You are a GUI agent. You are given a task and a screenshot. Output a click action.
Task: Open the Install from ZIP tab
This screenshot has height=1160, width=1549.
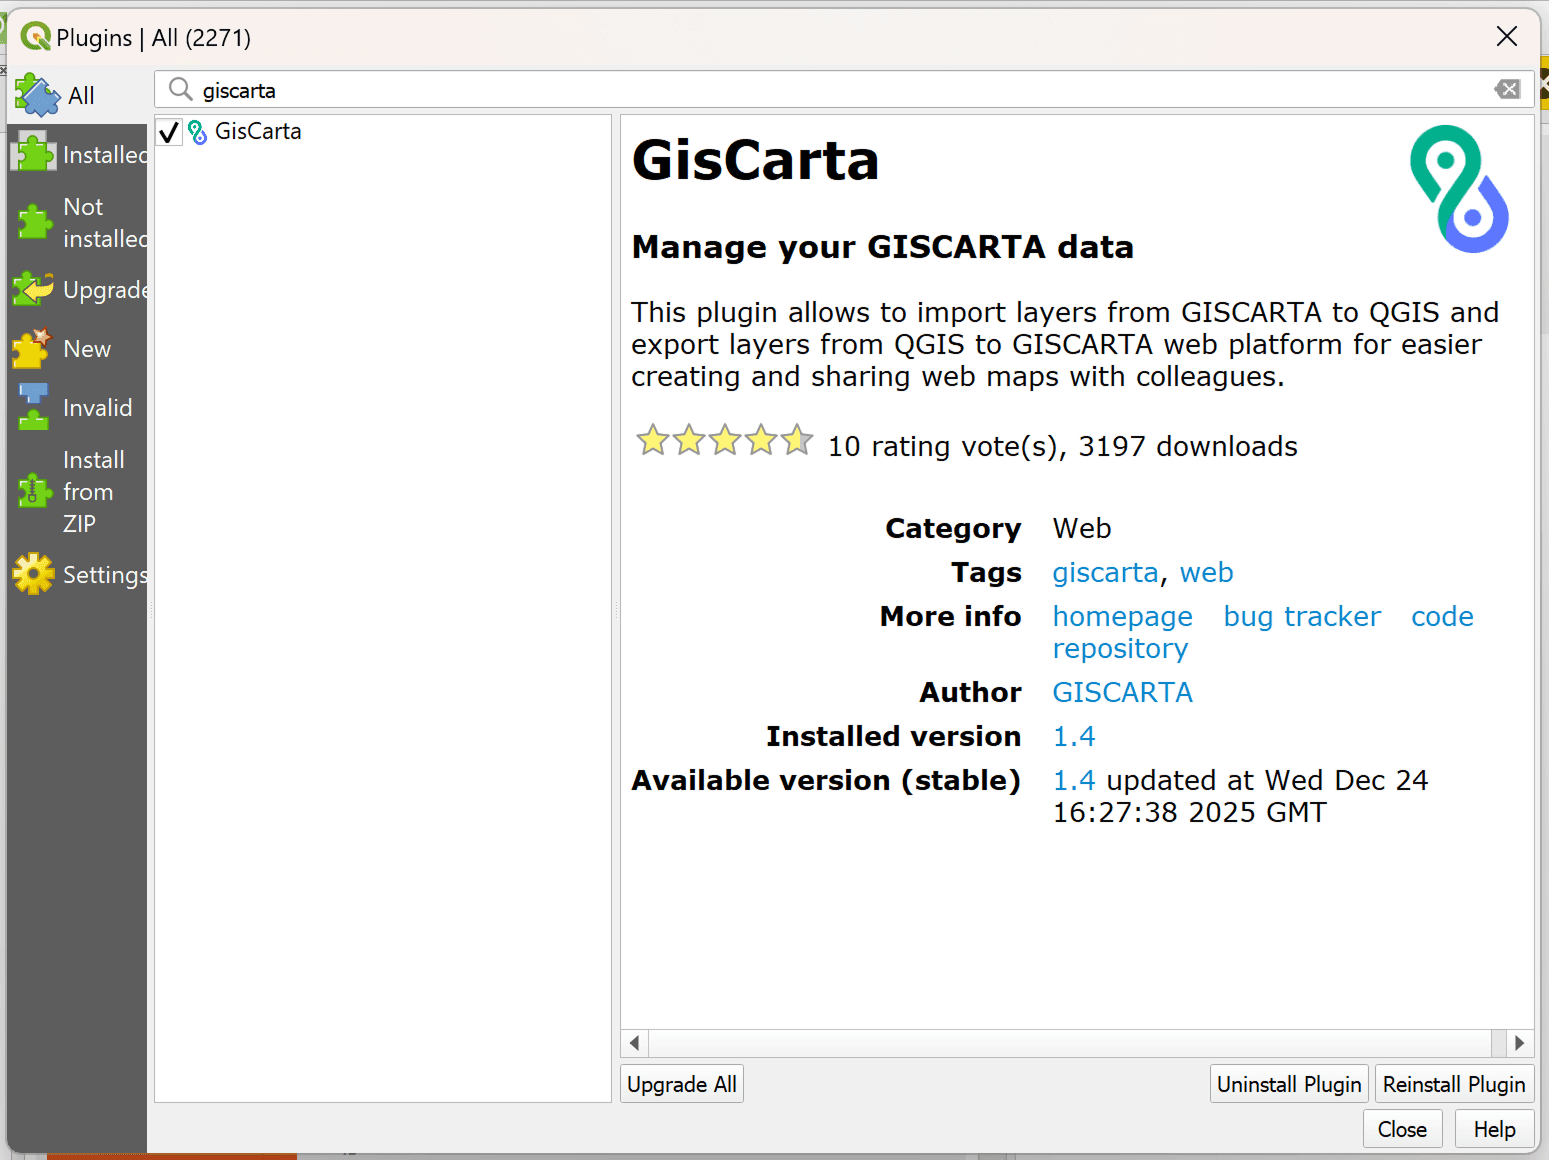pos(77,491)
